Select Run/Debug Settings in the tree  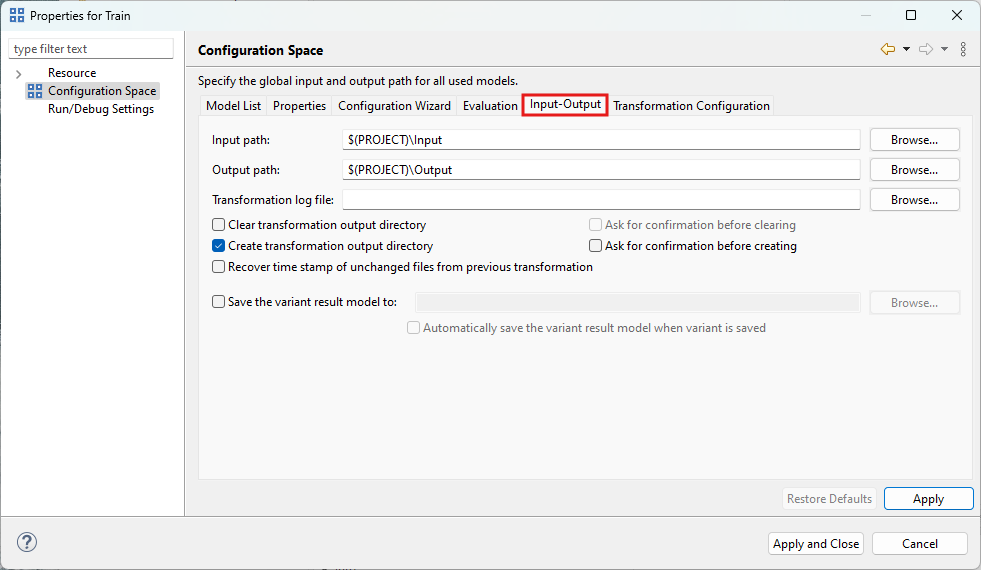pos(101,109)
